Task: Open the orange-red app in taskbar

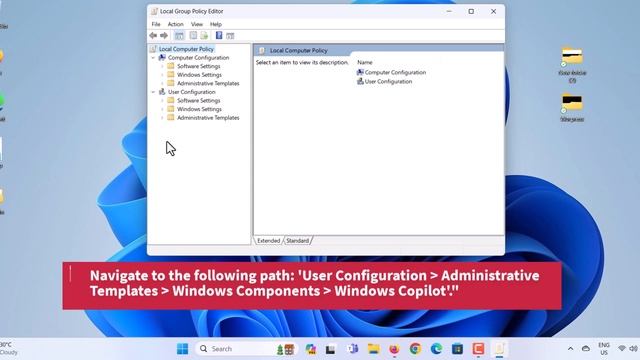Action: tap(478, 349)
